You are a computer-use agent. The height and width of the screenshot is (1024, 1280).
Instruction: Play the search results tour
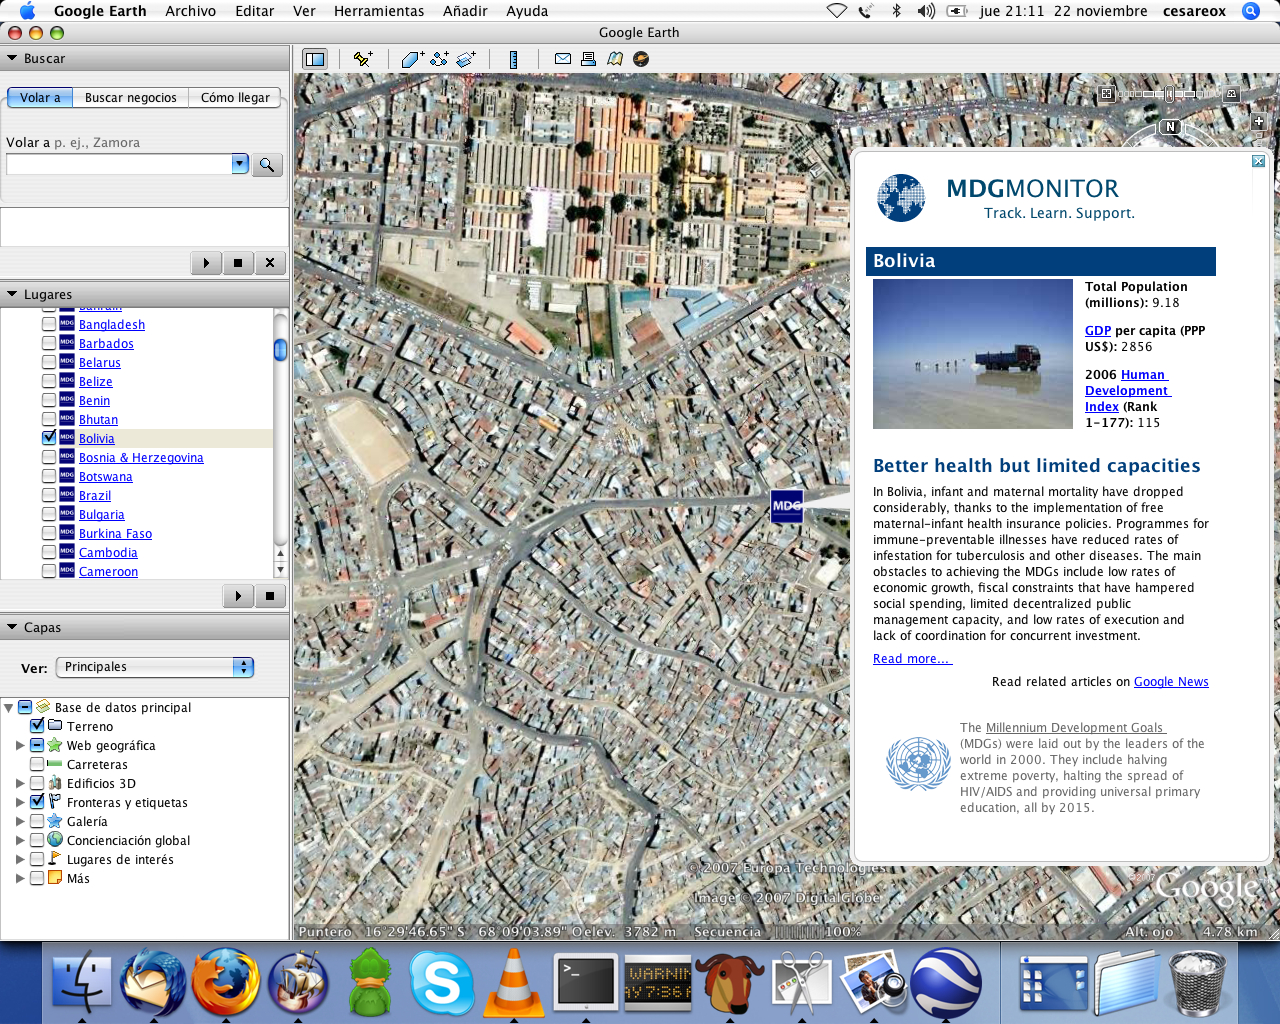point(206,263)
